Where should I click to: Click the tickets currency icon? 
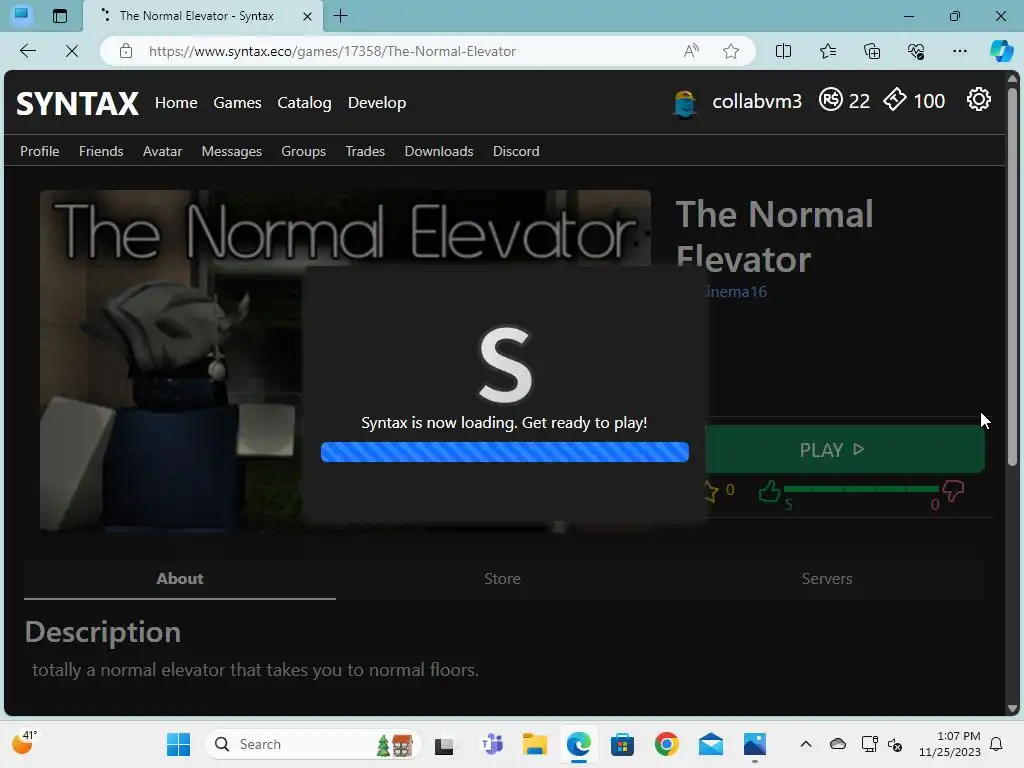point(895,100)
